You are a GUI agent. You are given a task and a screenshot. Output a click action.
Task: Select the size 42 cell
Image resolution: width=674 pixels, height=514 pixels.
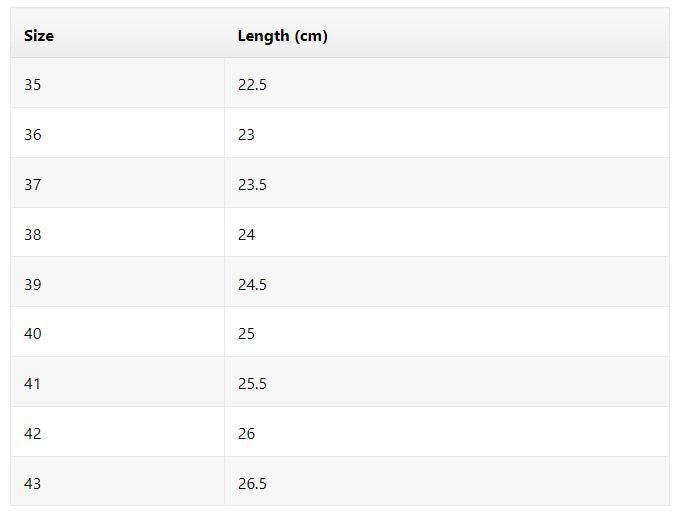point(33,434)
